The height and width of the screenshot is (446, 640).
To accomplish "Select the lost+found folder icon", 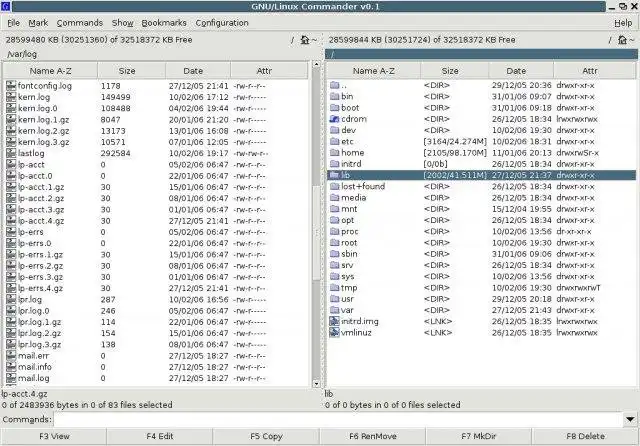I will [x=334, y=186].
